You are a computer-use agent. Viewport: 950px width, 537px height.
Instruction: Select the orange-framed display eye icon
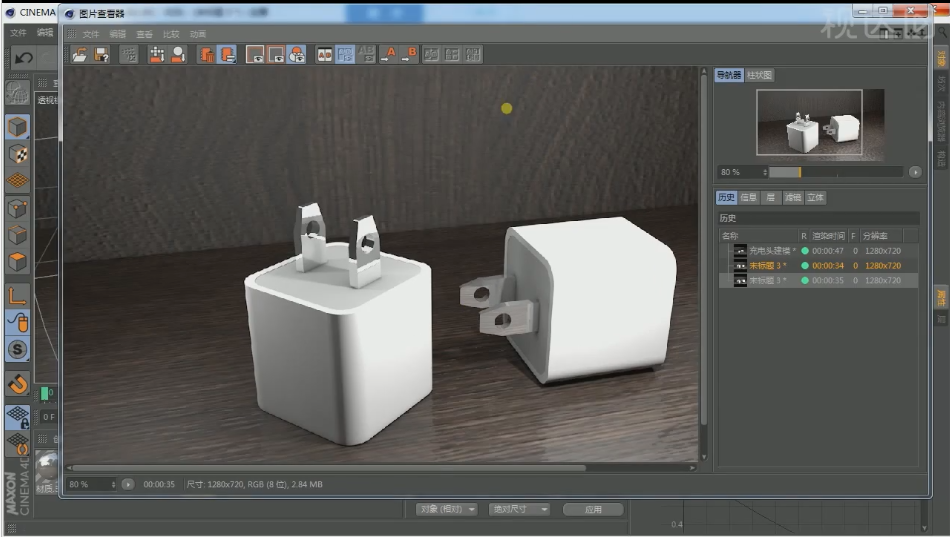[x=276, y=55]
